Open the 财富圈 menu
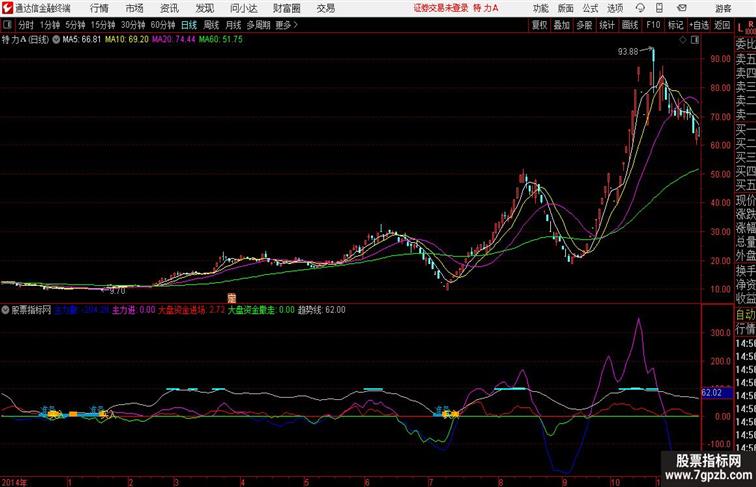 pos(286,8)
